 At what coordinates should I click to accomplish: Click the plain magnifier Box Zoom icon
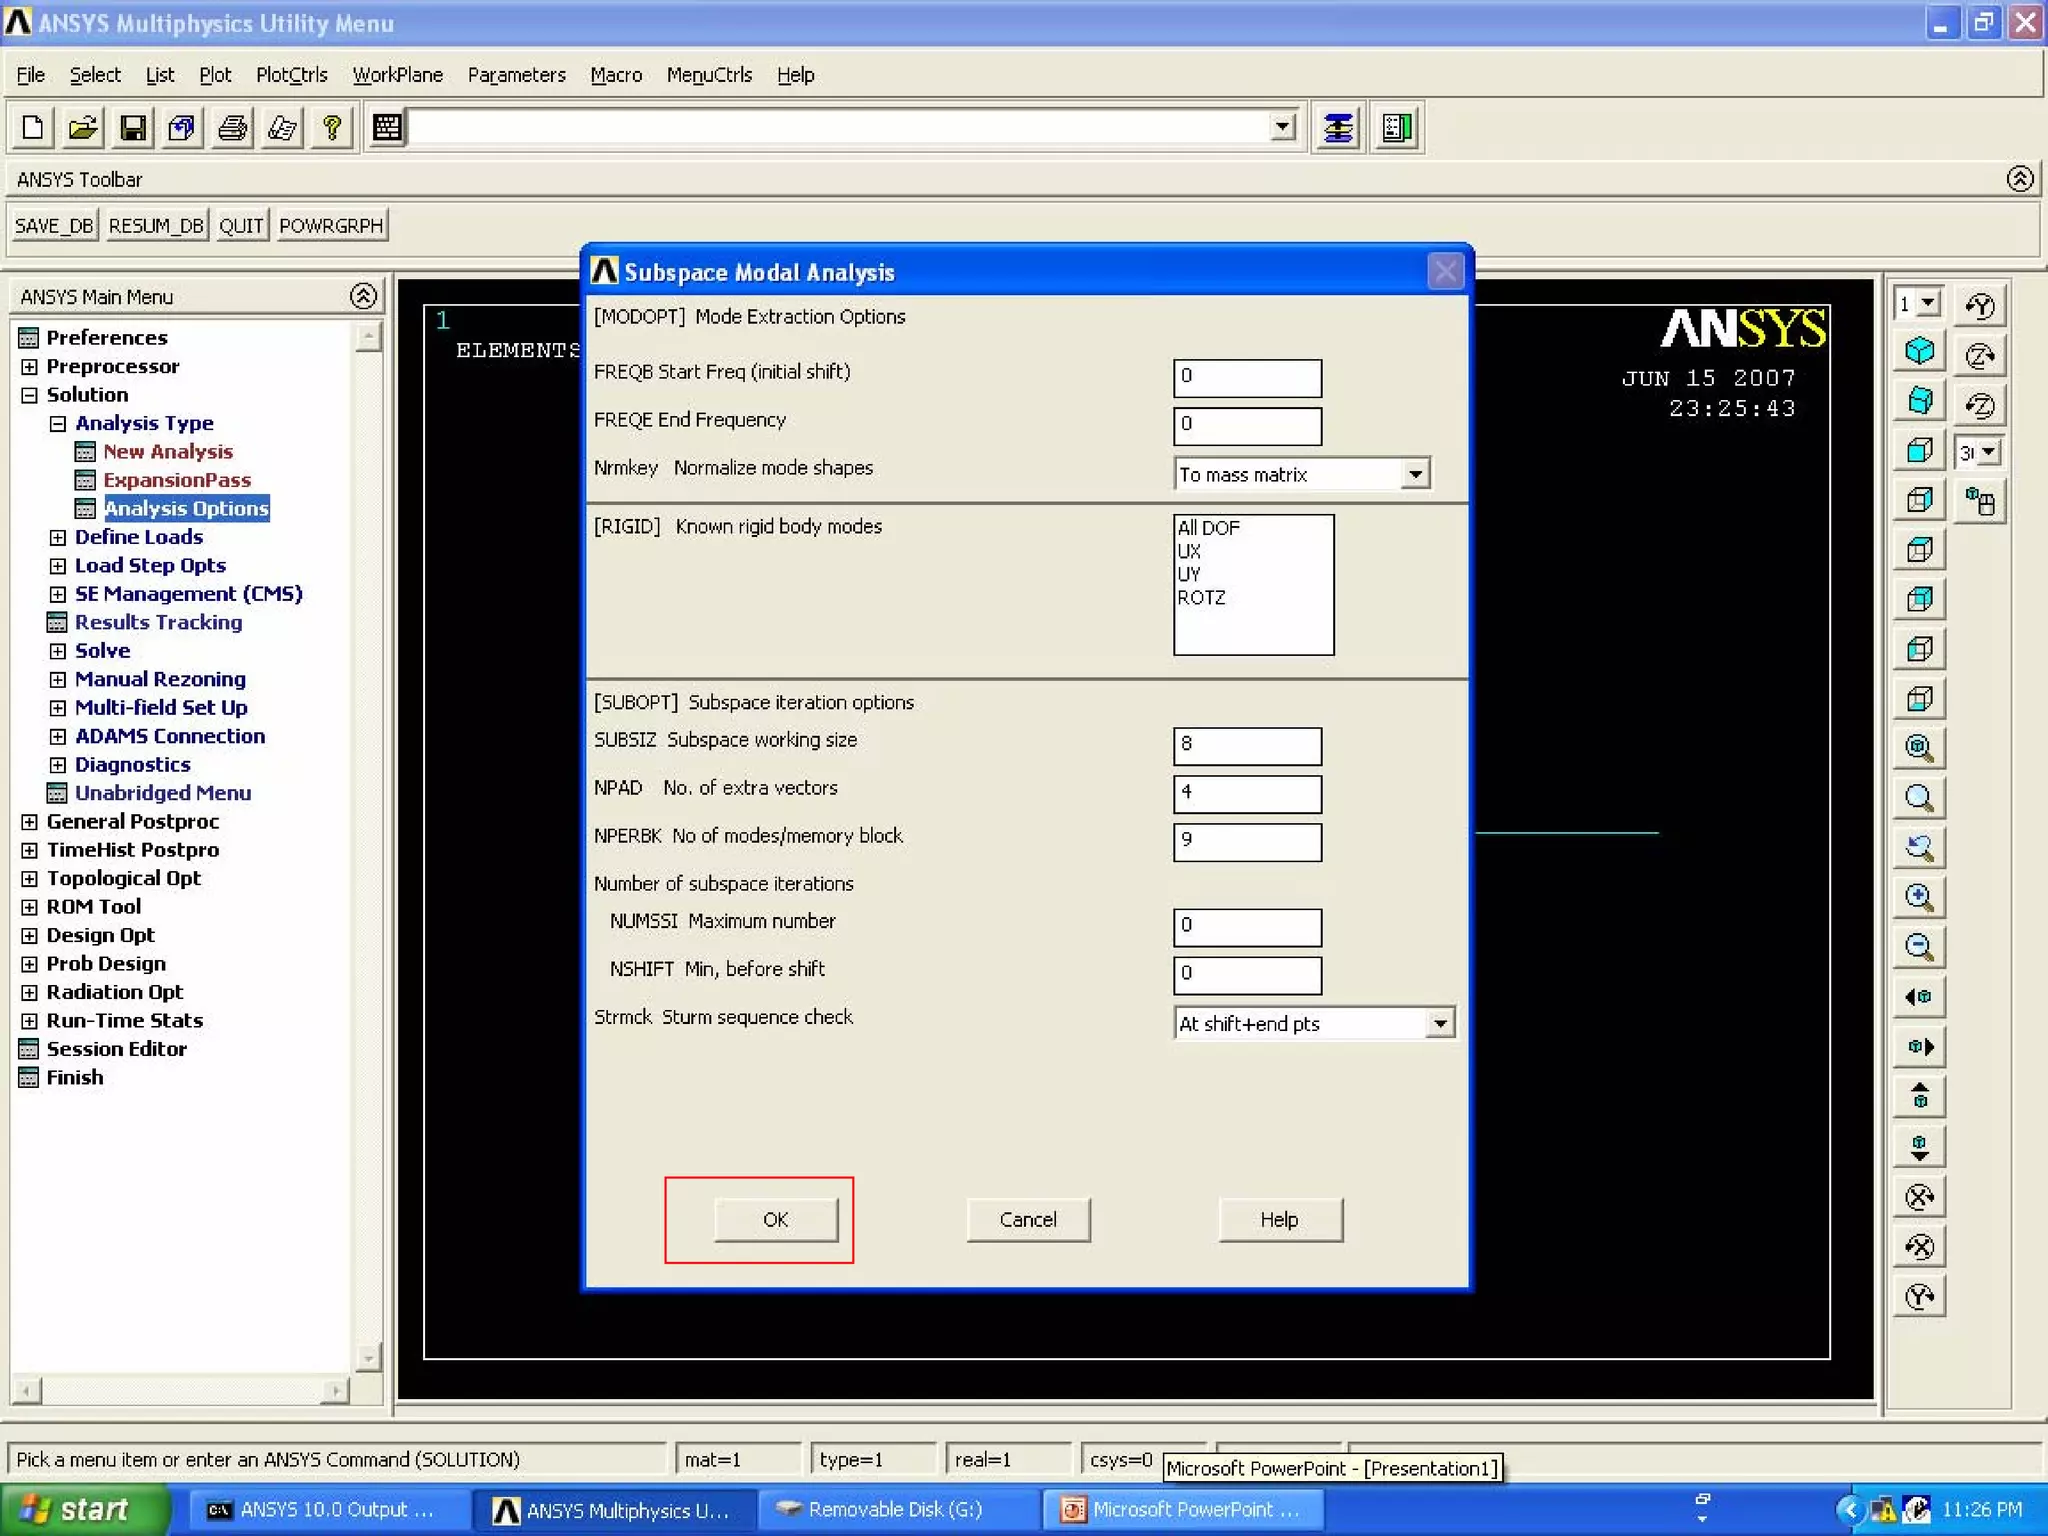pyautogui.click(x=1919, y=798)
